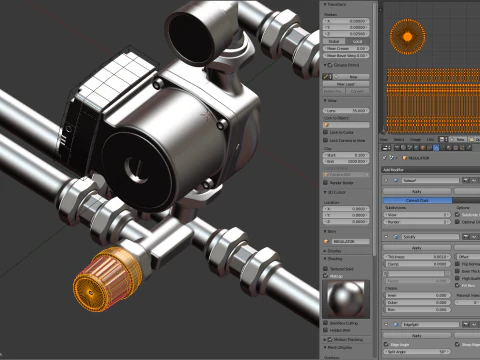Open the UVs menu in UV editor
This screenshot has width=480, height=360.
(x=430, y=140)
